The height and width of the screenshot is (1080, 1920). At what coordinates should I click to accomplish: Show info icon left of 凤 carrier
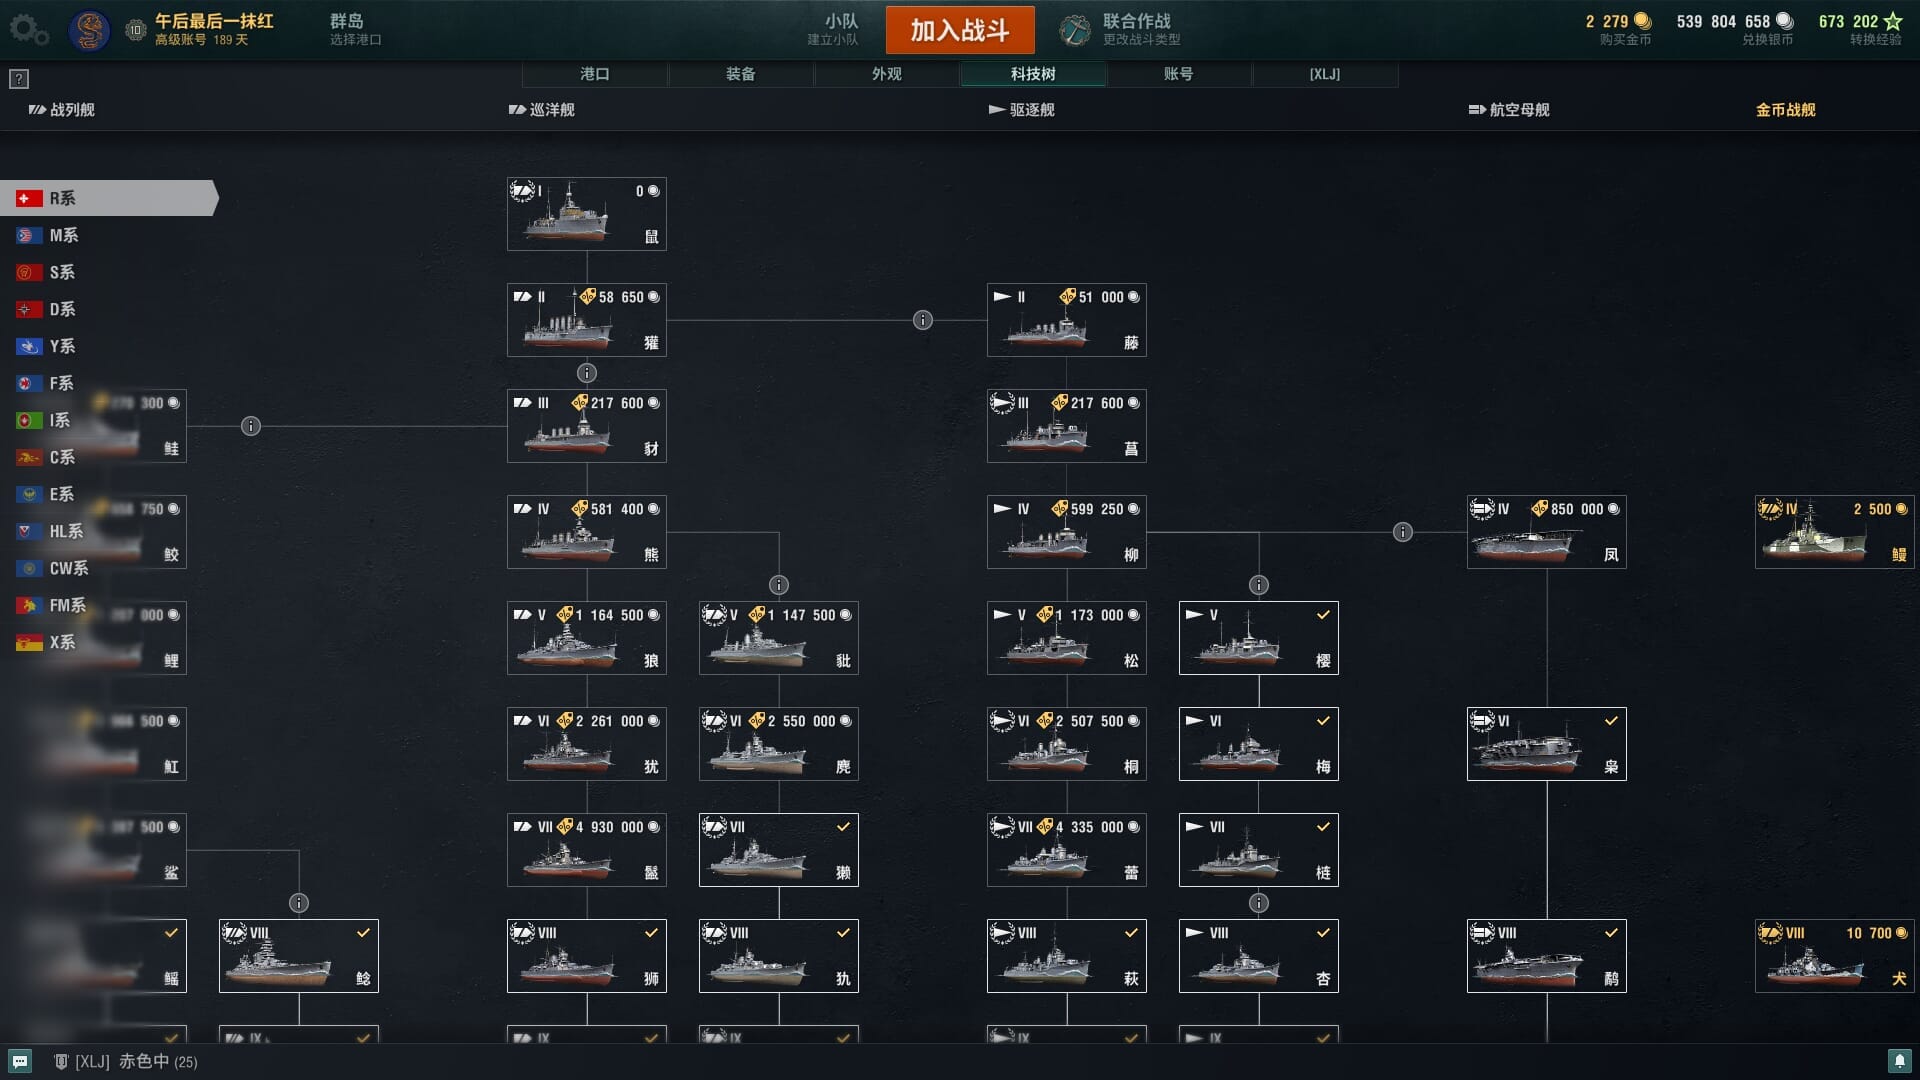click(1403, 532)
